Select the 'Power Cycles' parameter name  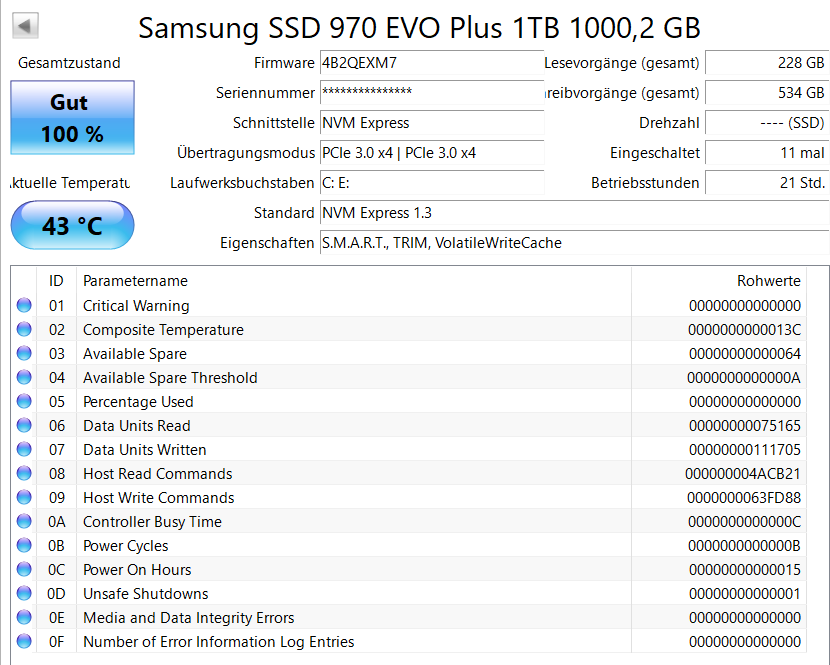click(x=125, y=546)
